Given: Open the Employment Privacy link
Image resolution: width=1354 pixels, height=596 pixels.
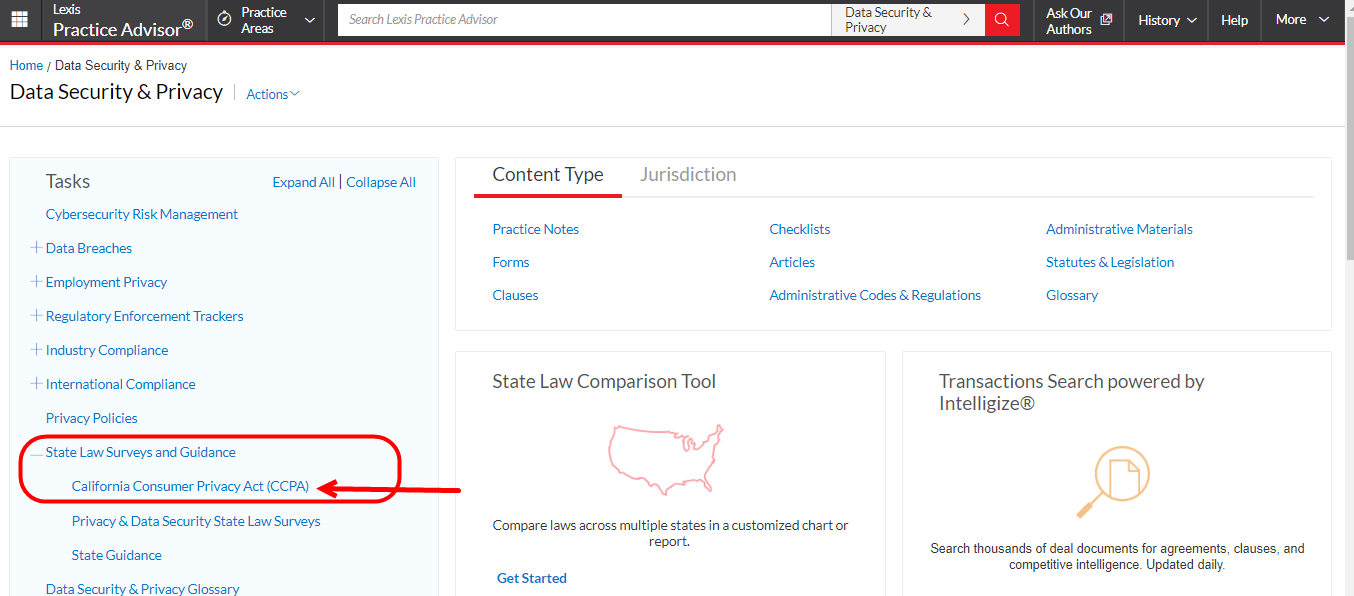Looking at the screenshot, I should tap(106, 282).
